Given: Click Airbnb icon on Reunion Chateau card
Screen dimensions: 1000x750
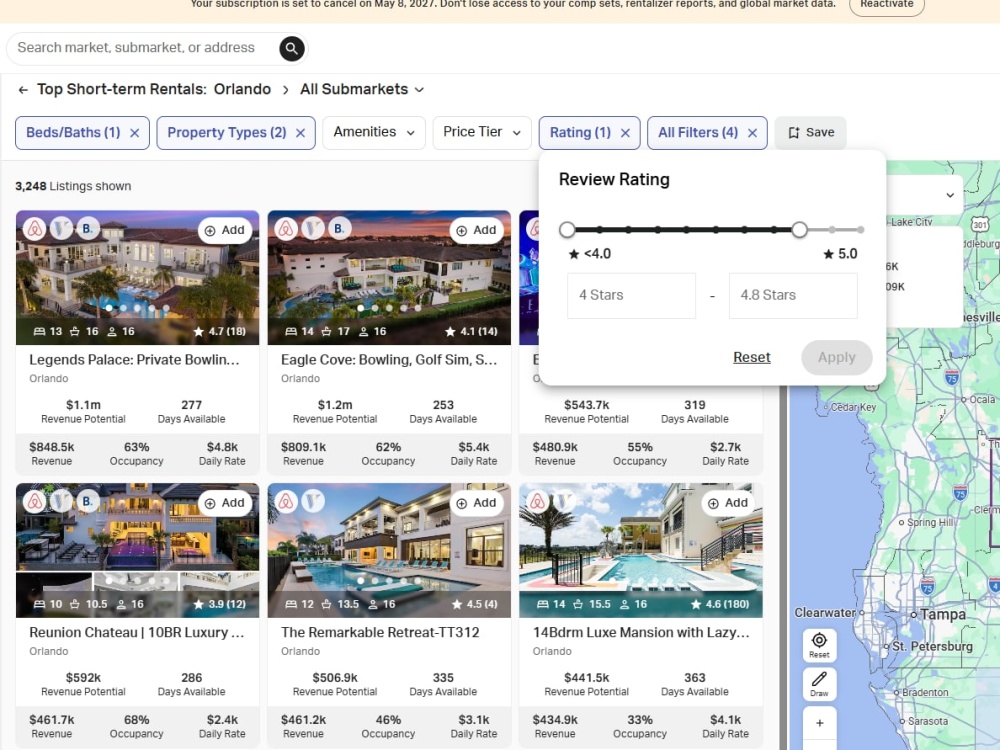Looking at the screenshot, I should [x=34, y=501].
